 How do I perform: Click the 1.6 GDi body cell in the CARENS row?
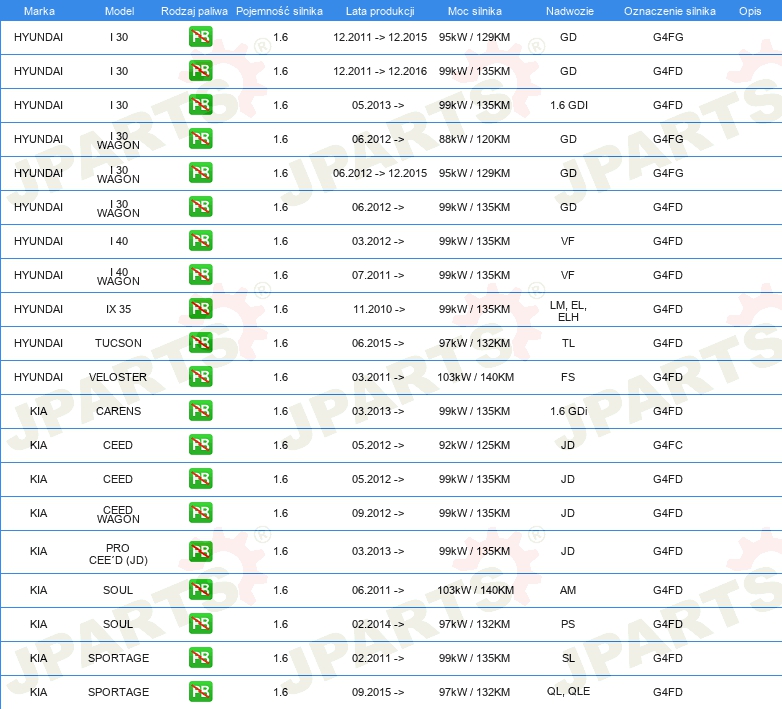click(x=569, y=411)
